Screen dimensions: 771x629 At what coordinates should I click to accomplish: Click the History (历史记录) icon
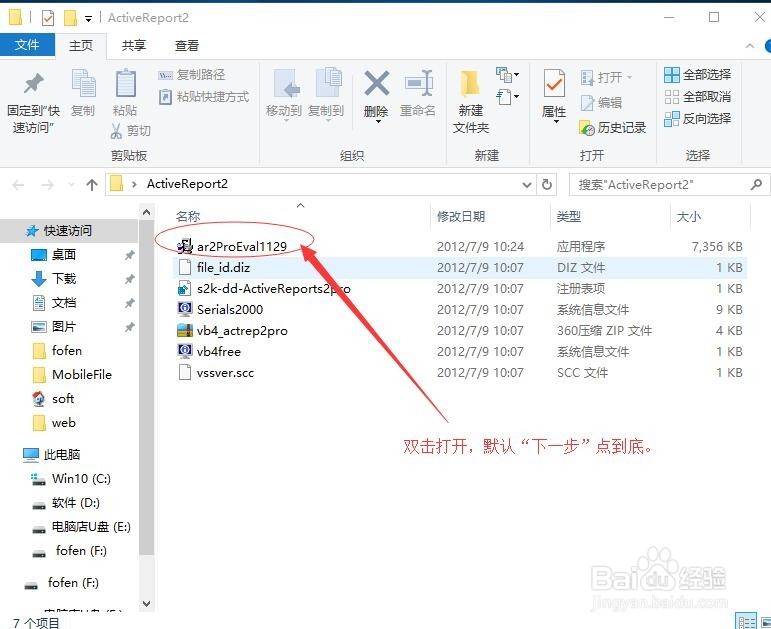point(587,128)
